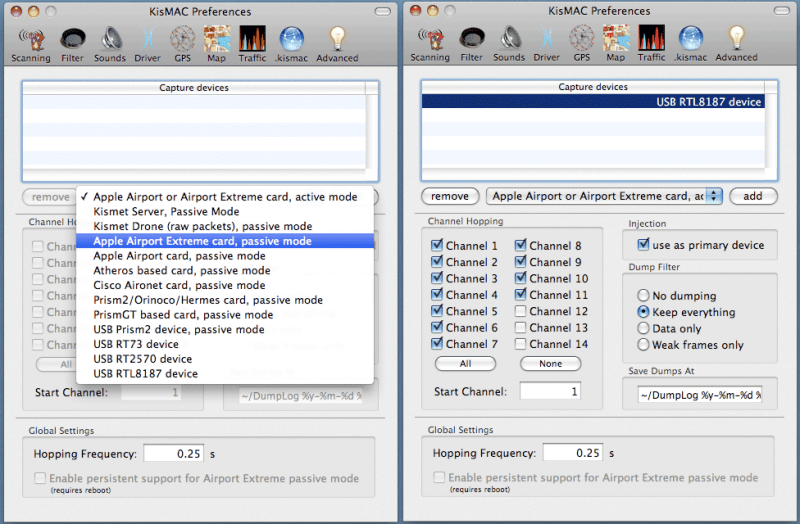Open Scanning preferences in right window

pos(430,44)
